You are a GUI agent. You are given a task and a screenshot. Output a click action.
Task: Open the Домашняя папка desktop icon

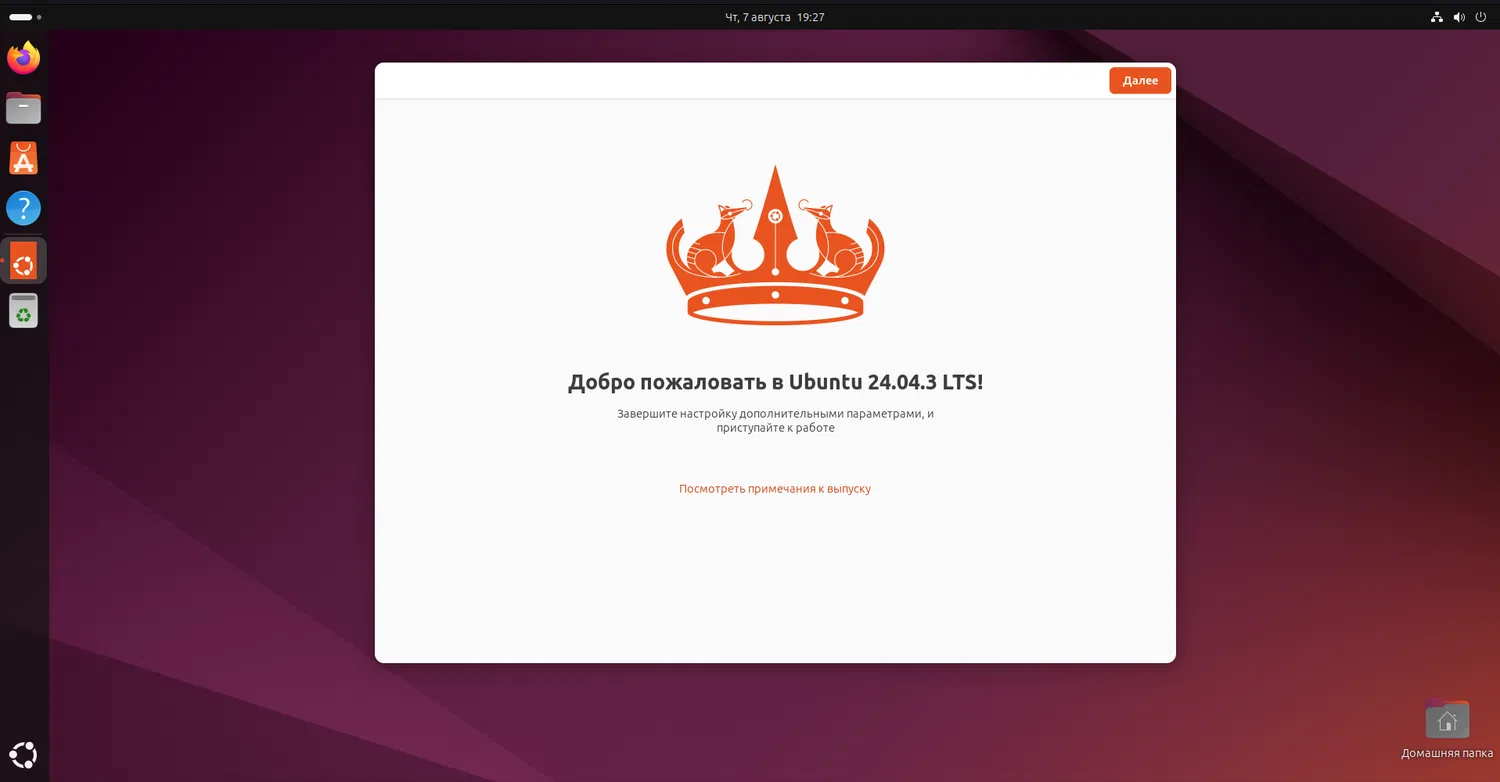coord(1447,730)
